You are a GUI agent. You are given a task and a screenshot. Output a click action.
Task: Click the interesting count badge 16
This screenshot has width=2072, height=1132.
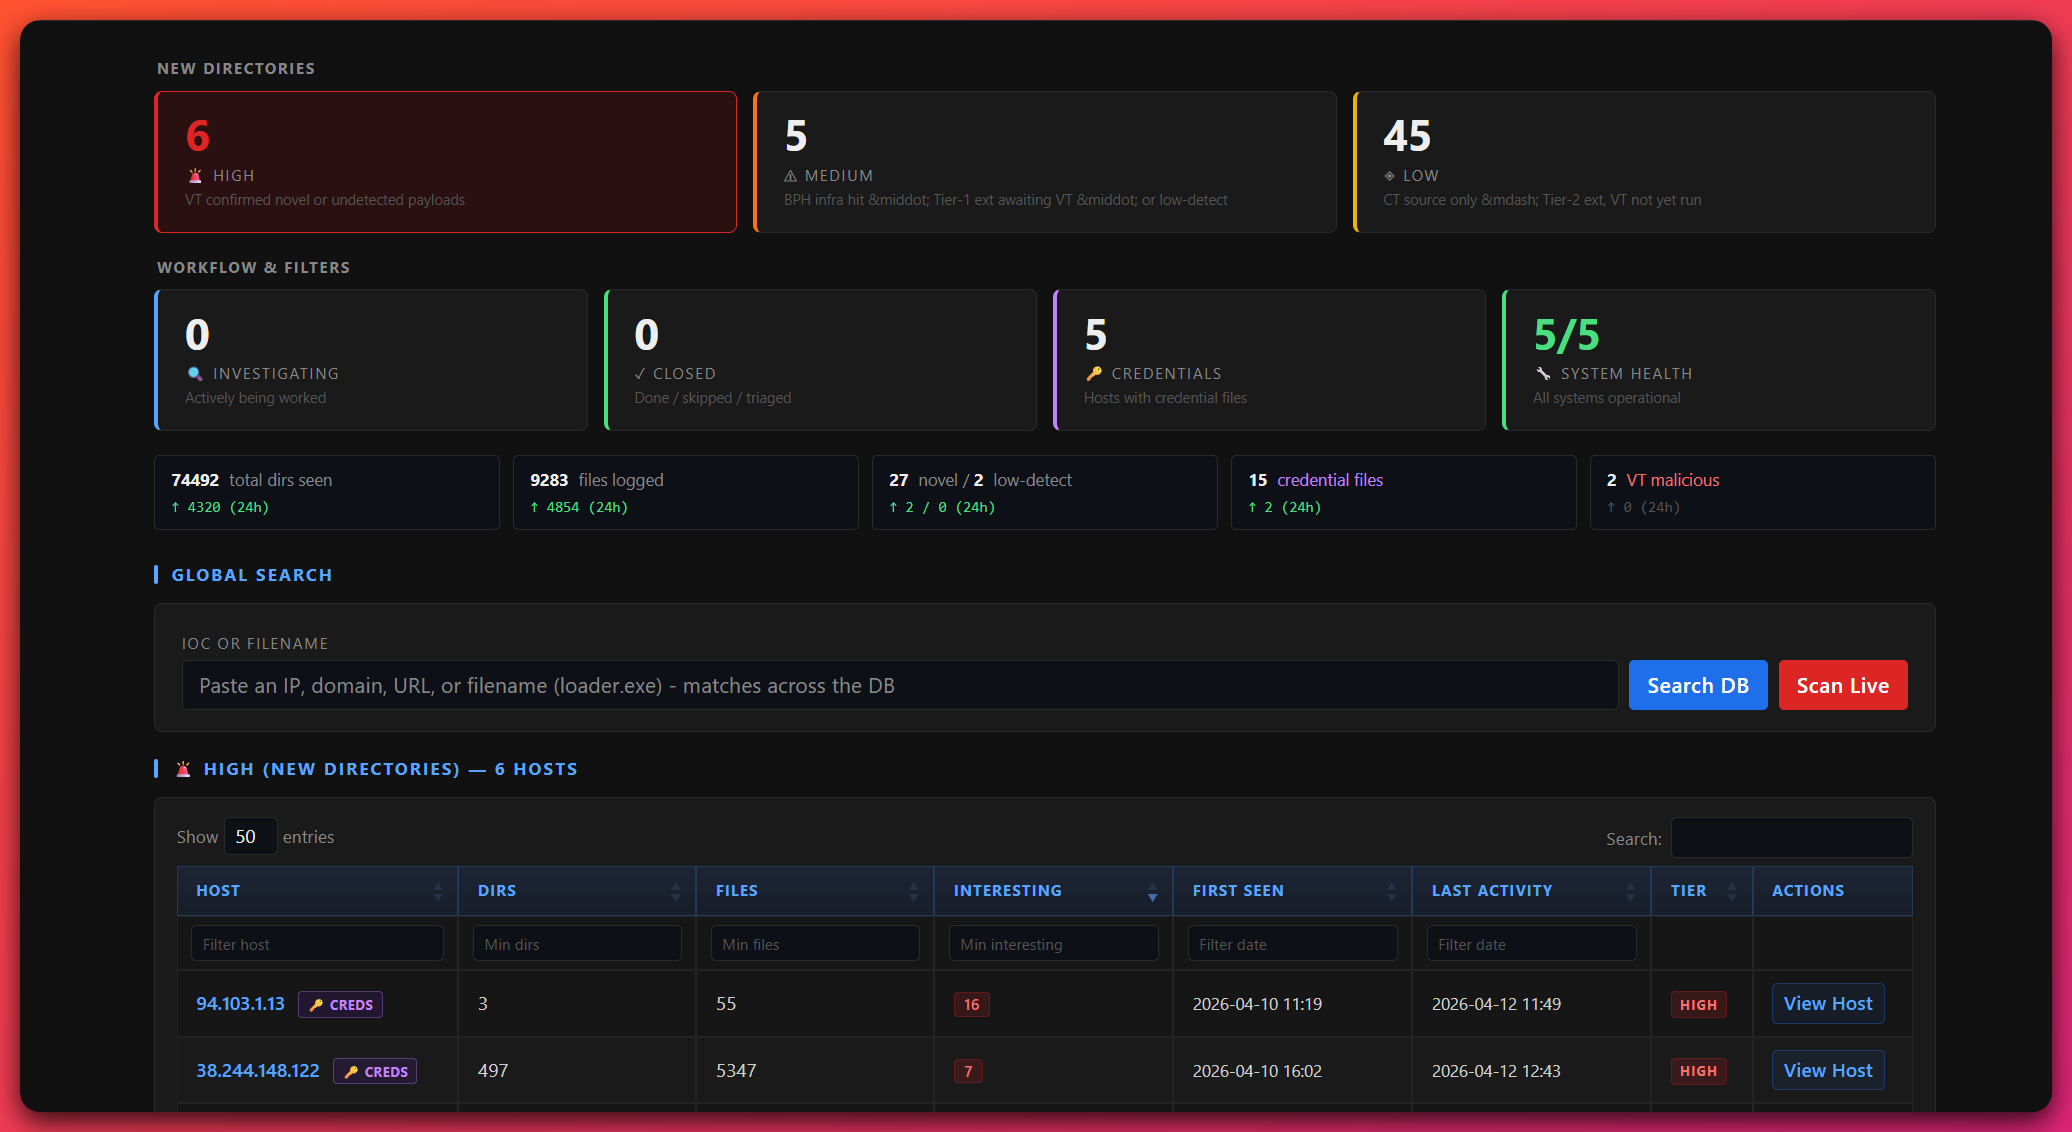click(972, 1005)
